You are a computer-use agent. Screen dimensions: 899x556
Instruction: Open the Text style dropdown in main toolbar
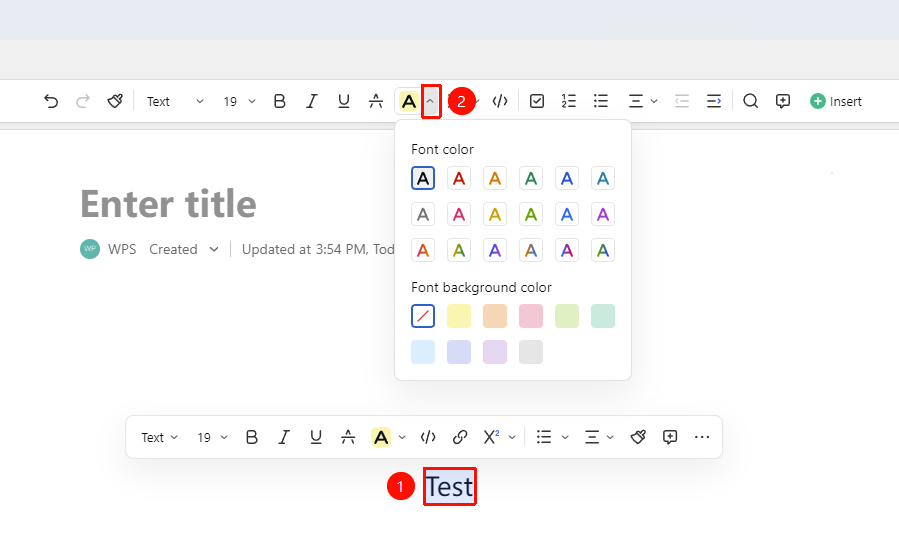(x=175, y=101)
